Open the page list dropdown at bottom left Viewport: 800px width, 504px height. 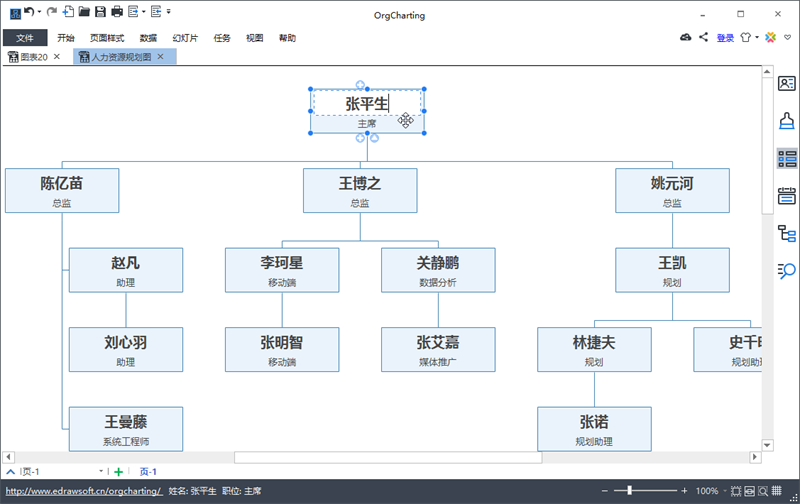(101, 471)
